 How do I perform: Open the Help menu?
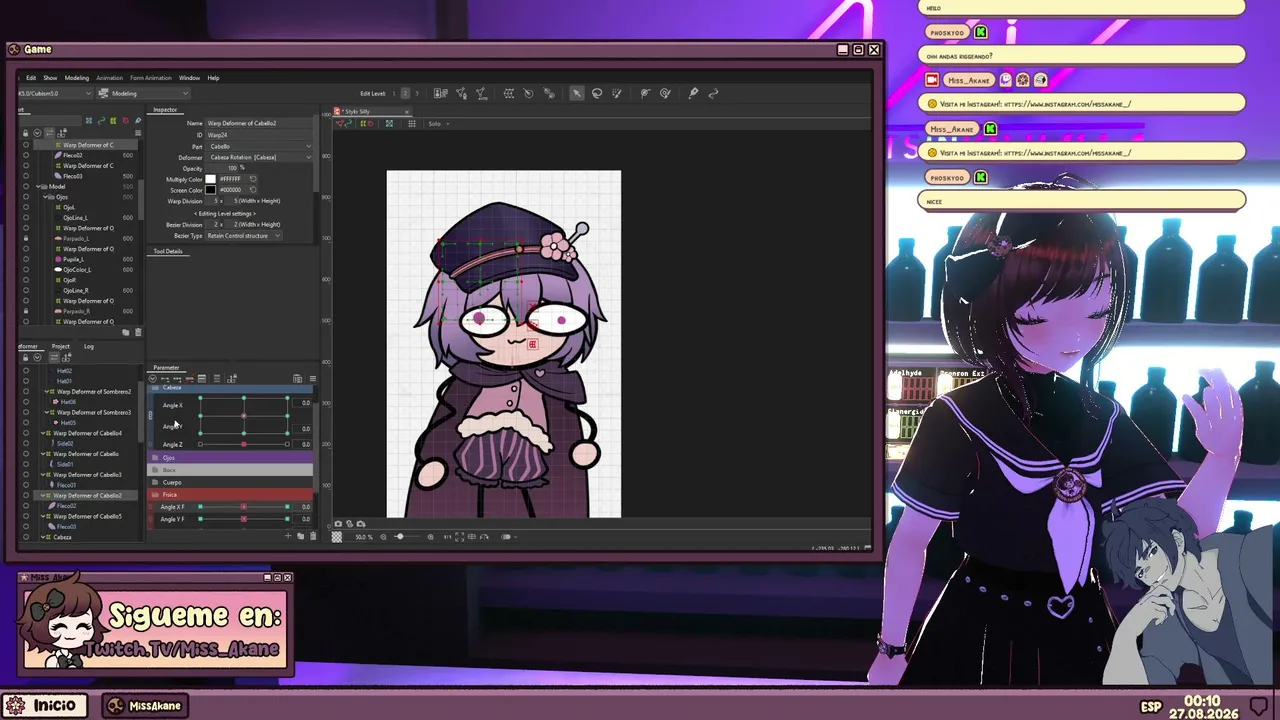[213, 77]
